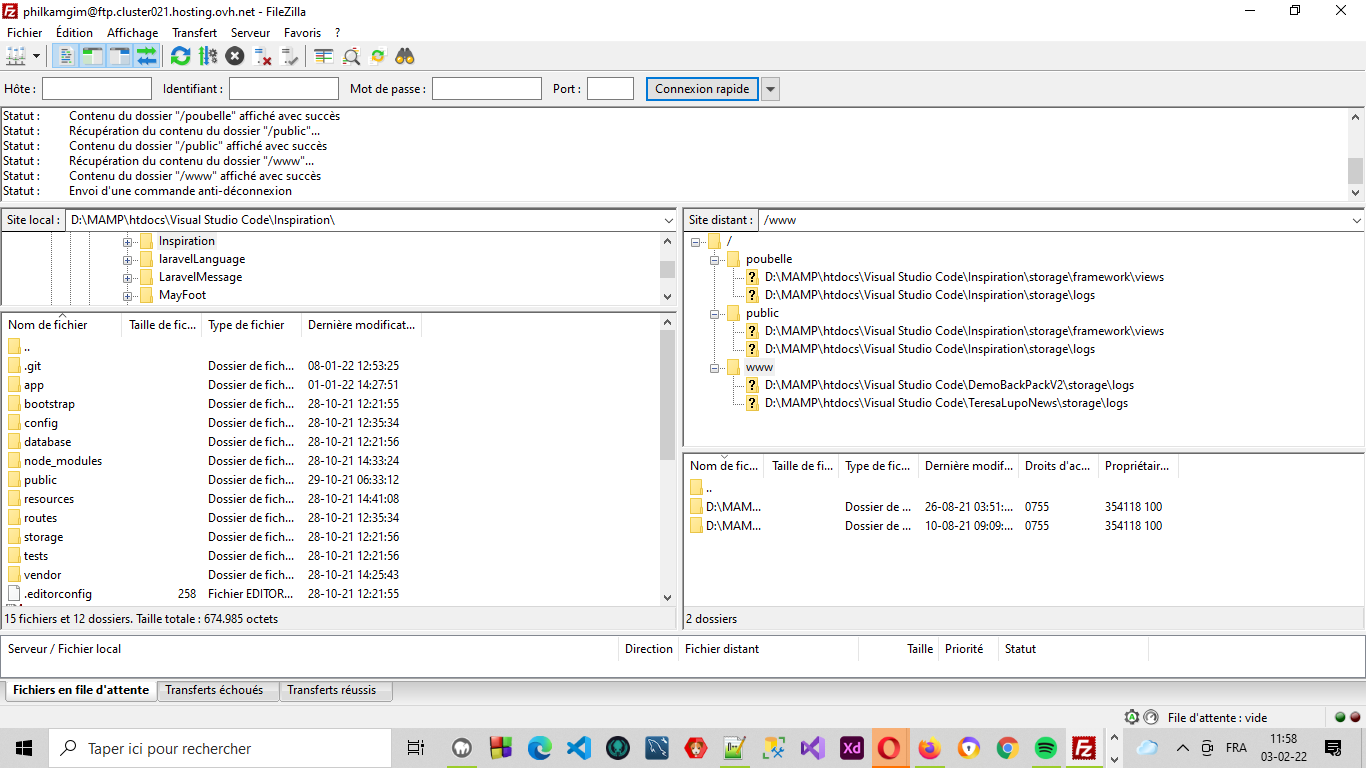
Task: Collapse the poubelle remote tree node
Action: pyautogui.click(x=715, y=260)
